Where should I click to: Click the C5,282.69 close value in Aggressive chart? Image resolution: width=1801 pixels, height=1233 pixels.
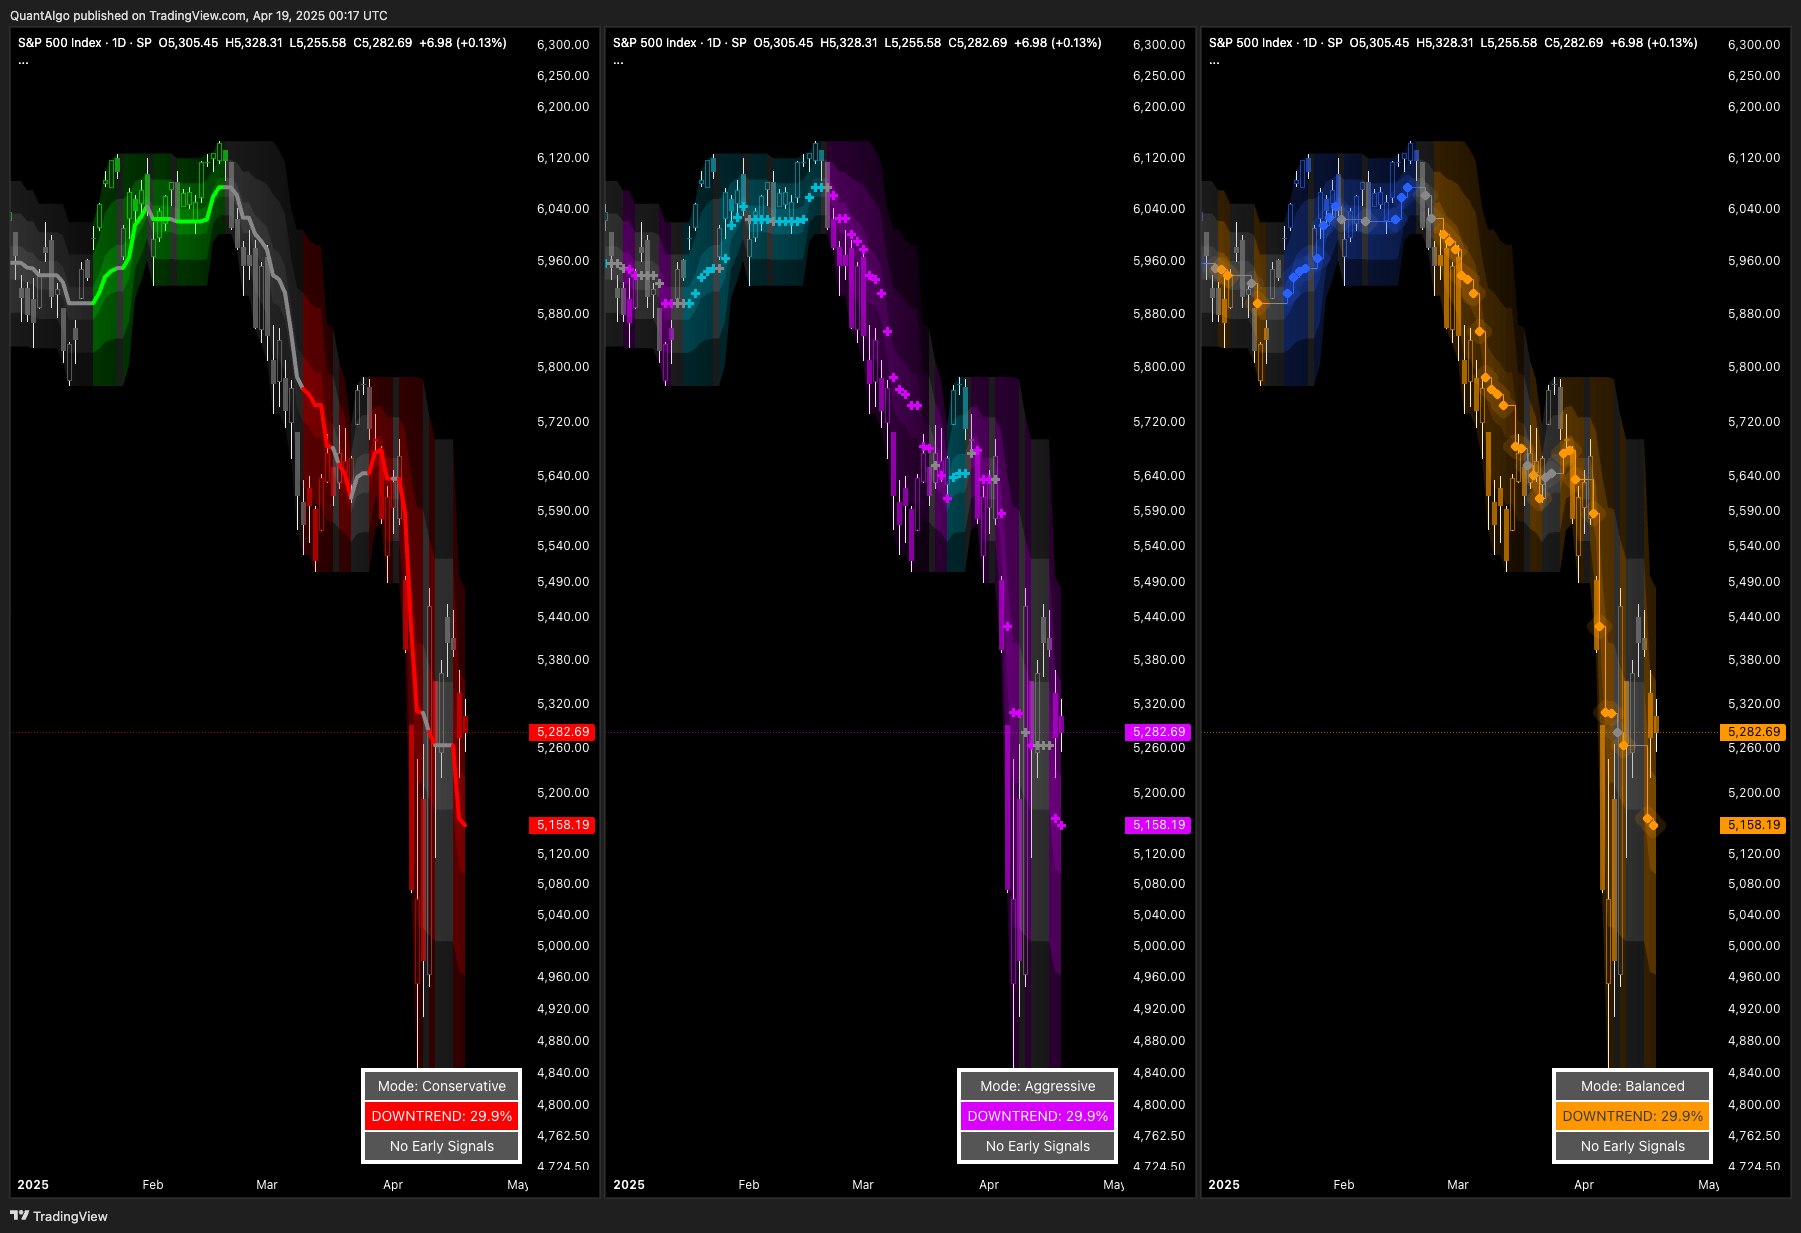point(978,43)
